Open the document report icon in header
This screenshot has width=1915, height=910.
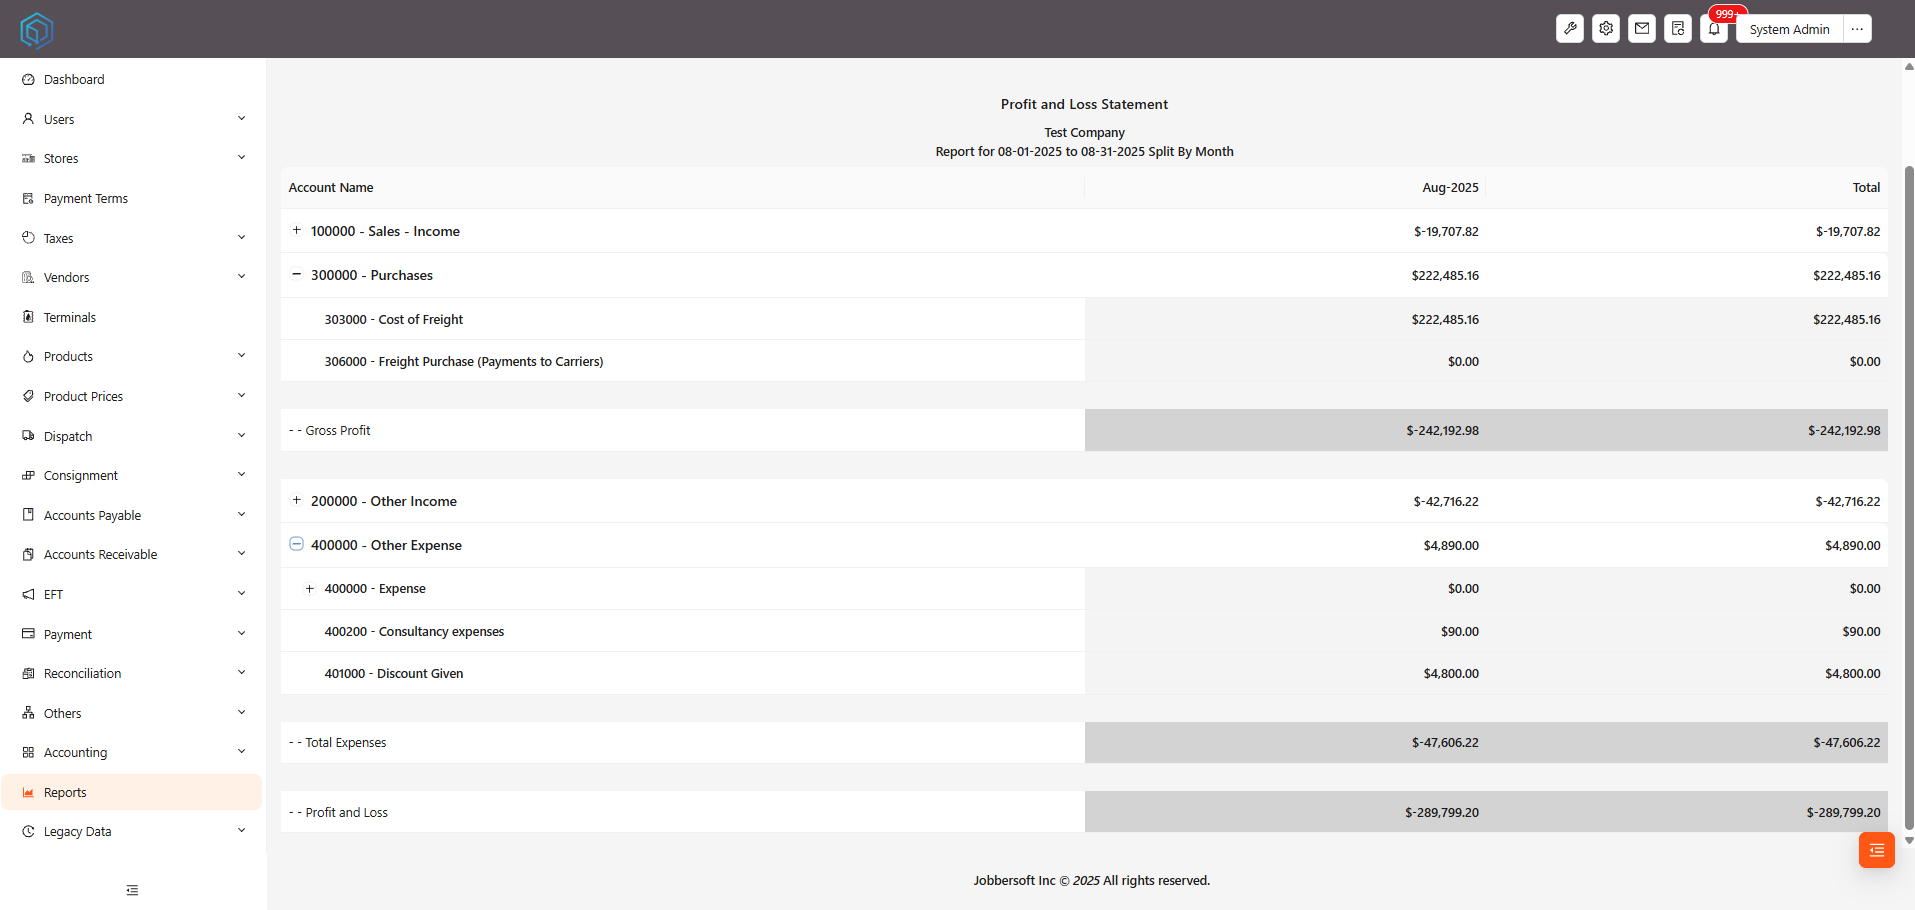click(1678, 29)
